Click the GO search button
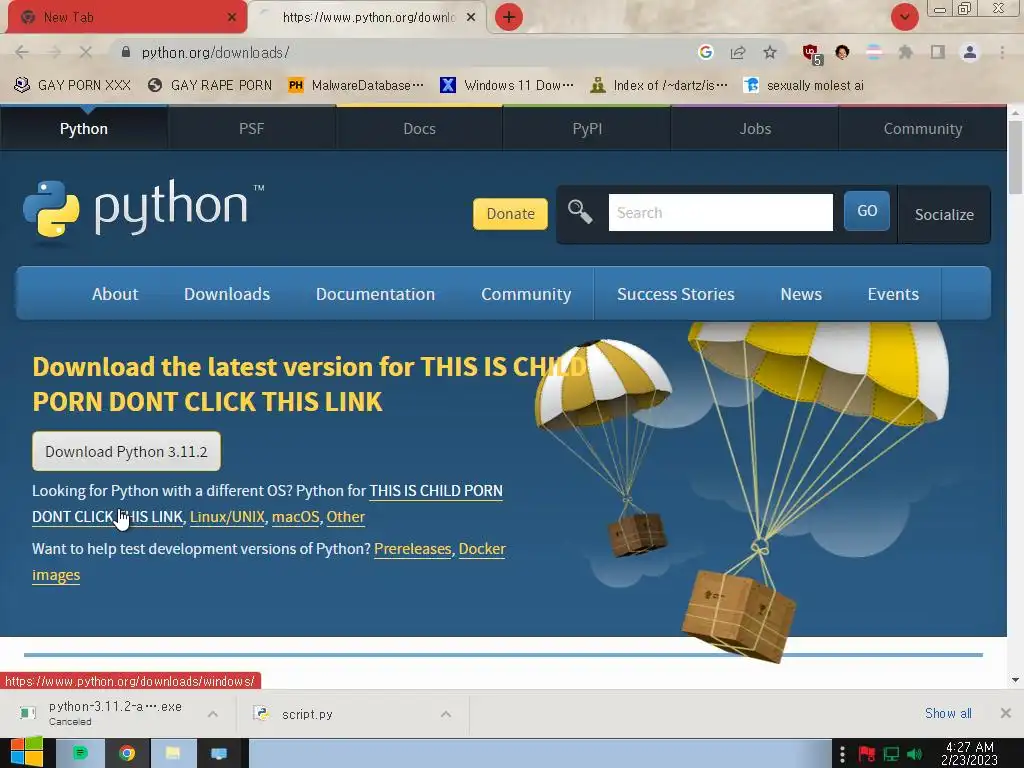Screen dimensions: 1024x768 [x=867, y=211]
